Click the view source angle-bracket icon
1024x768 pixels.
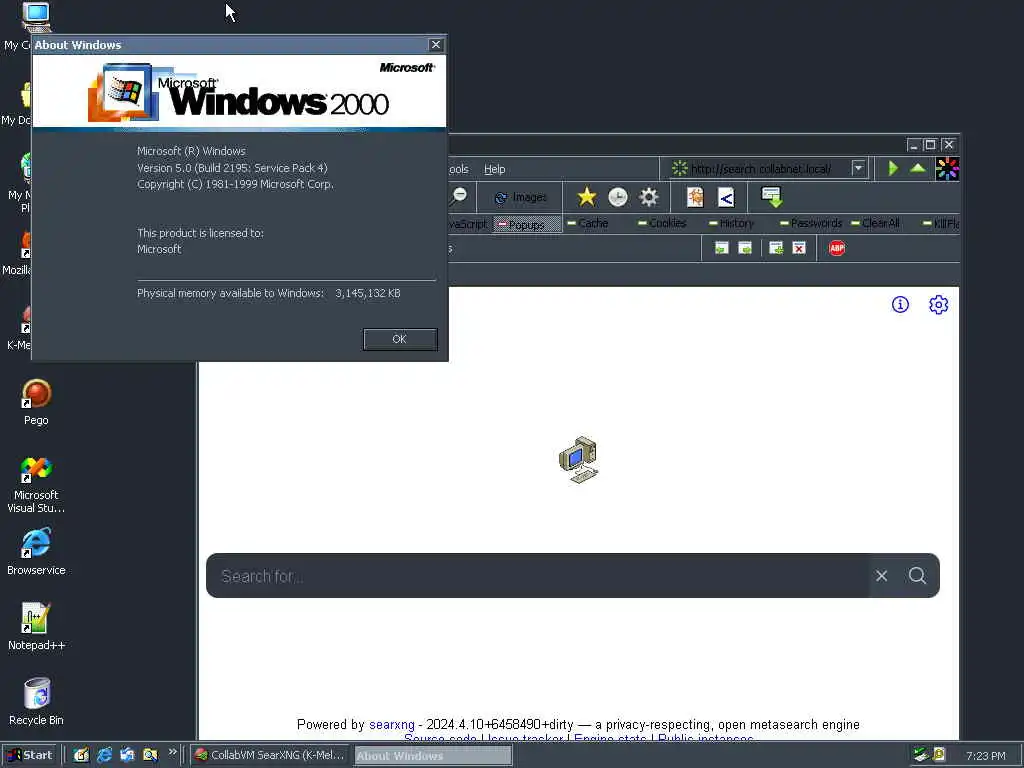pos(726,197)
